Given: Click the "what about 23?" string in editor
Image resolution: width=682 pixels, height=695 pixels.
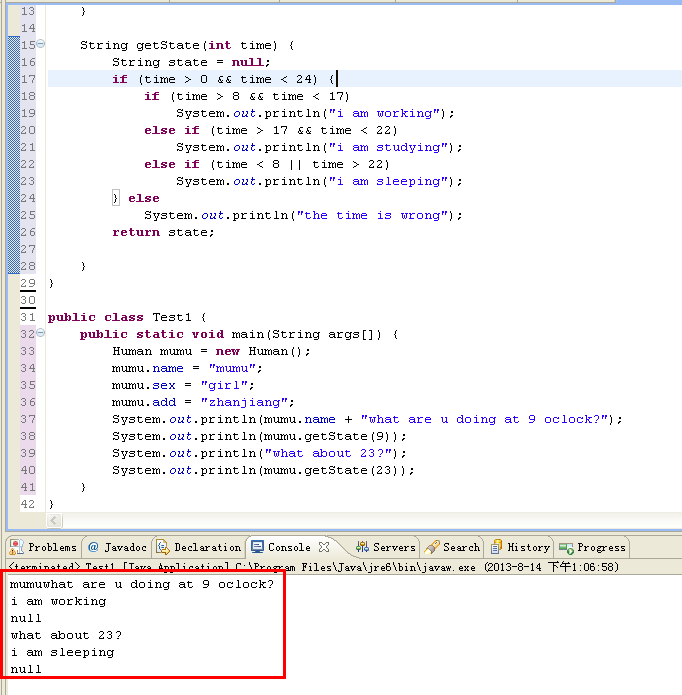Looking at the screenshot, I should point(328,453).
